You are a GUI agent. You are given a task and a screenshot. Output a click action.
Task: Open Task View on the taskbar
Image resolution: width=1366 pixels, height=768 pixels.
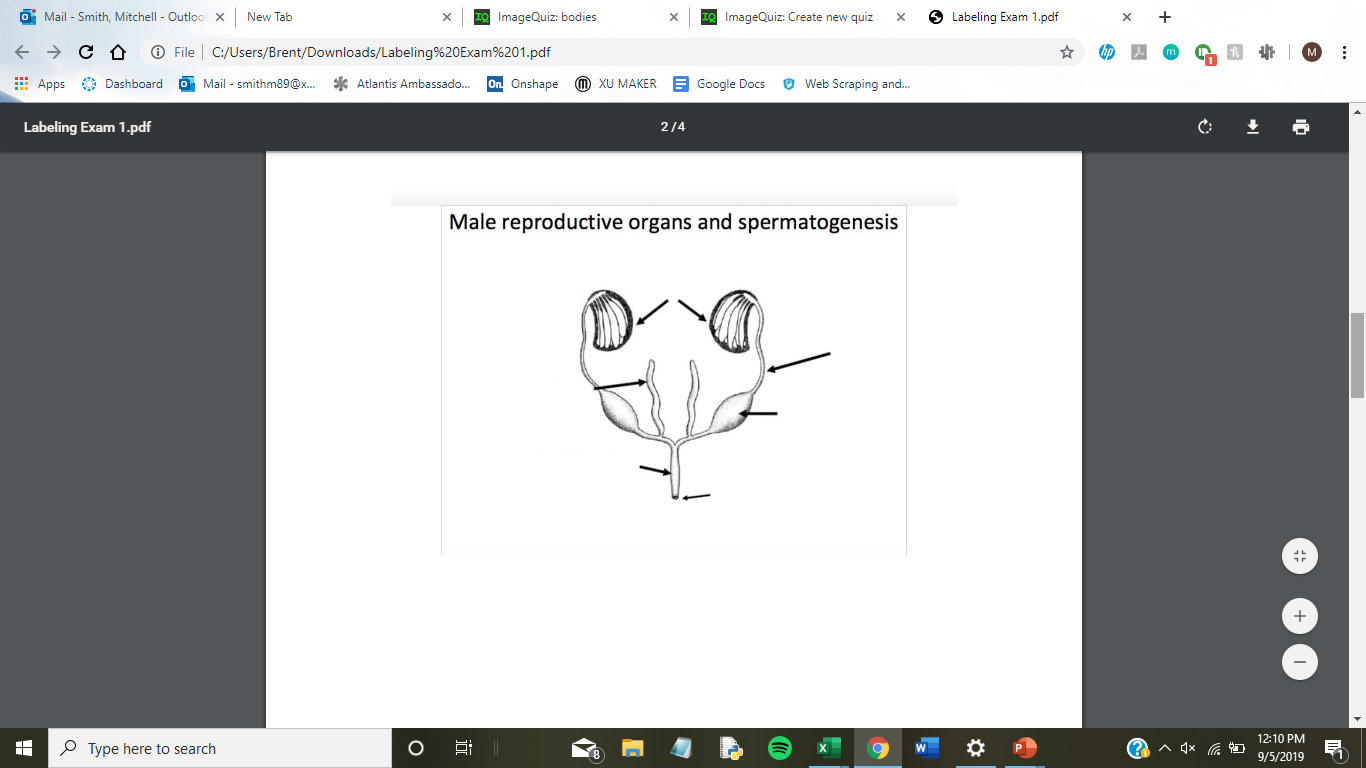(463, 748)
